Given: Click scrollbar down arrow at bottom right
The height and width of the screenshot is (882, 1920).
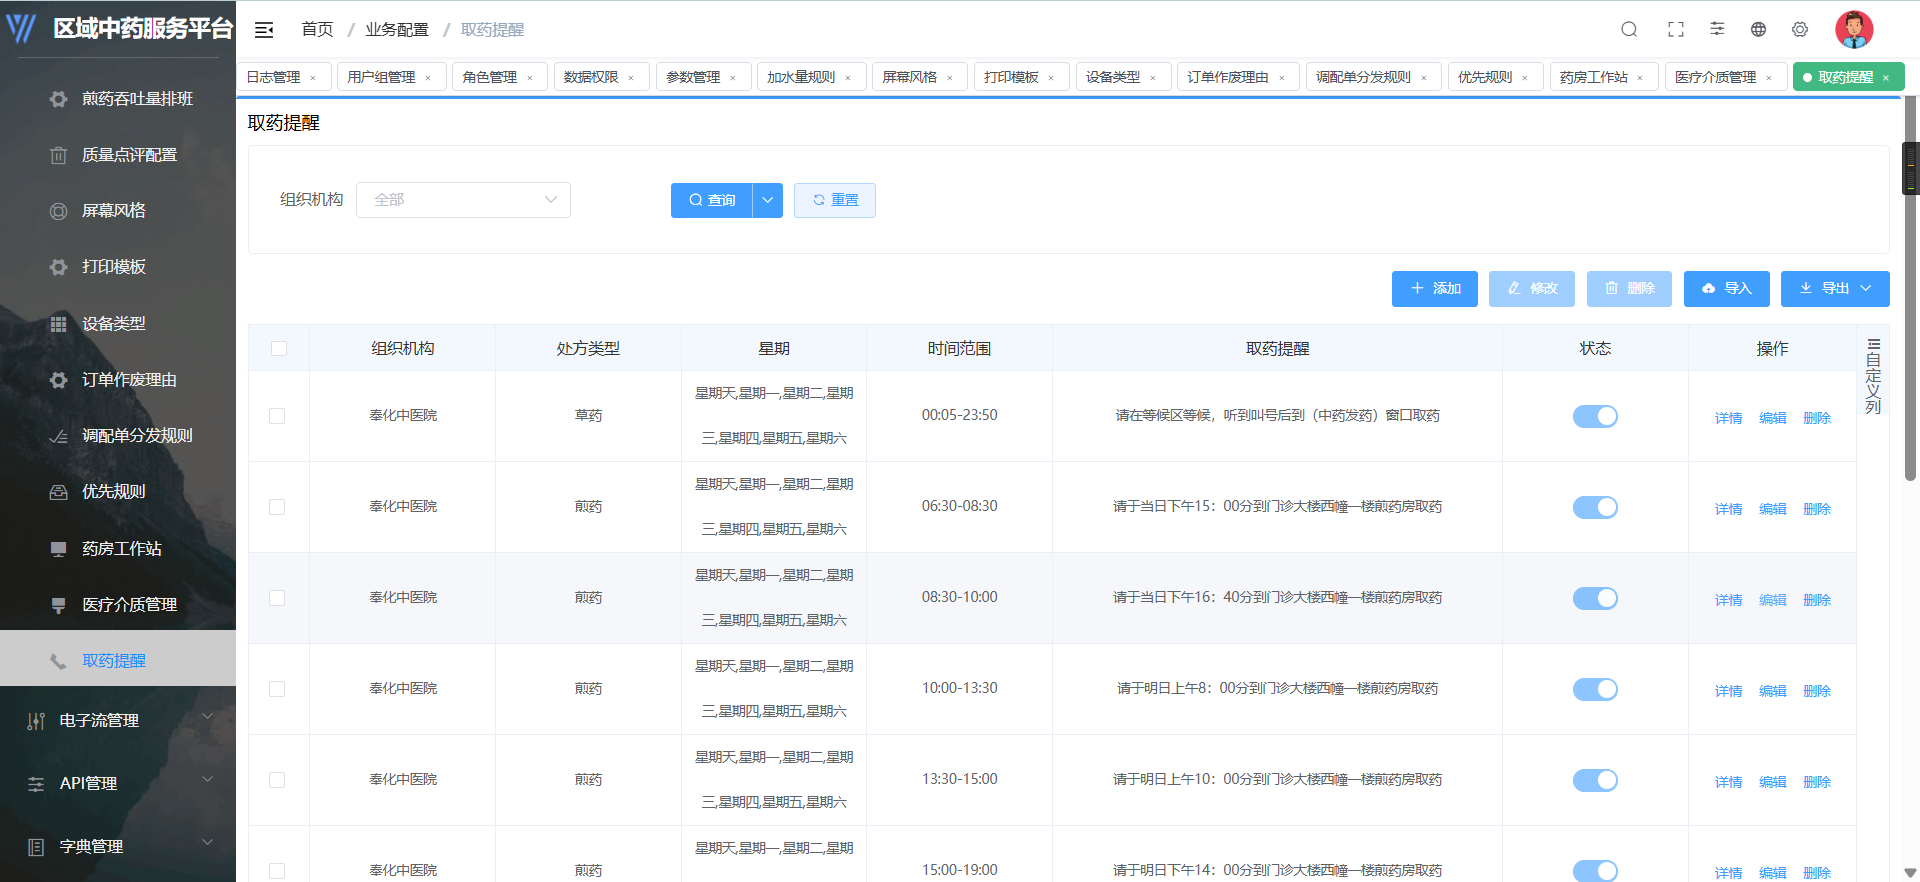Looking at the screenshot, I should pos(1910,873).
